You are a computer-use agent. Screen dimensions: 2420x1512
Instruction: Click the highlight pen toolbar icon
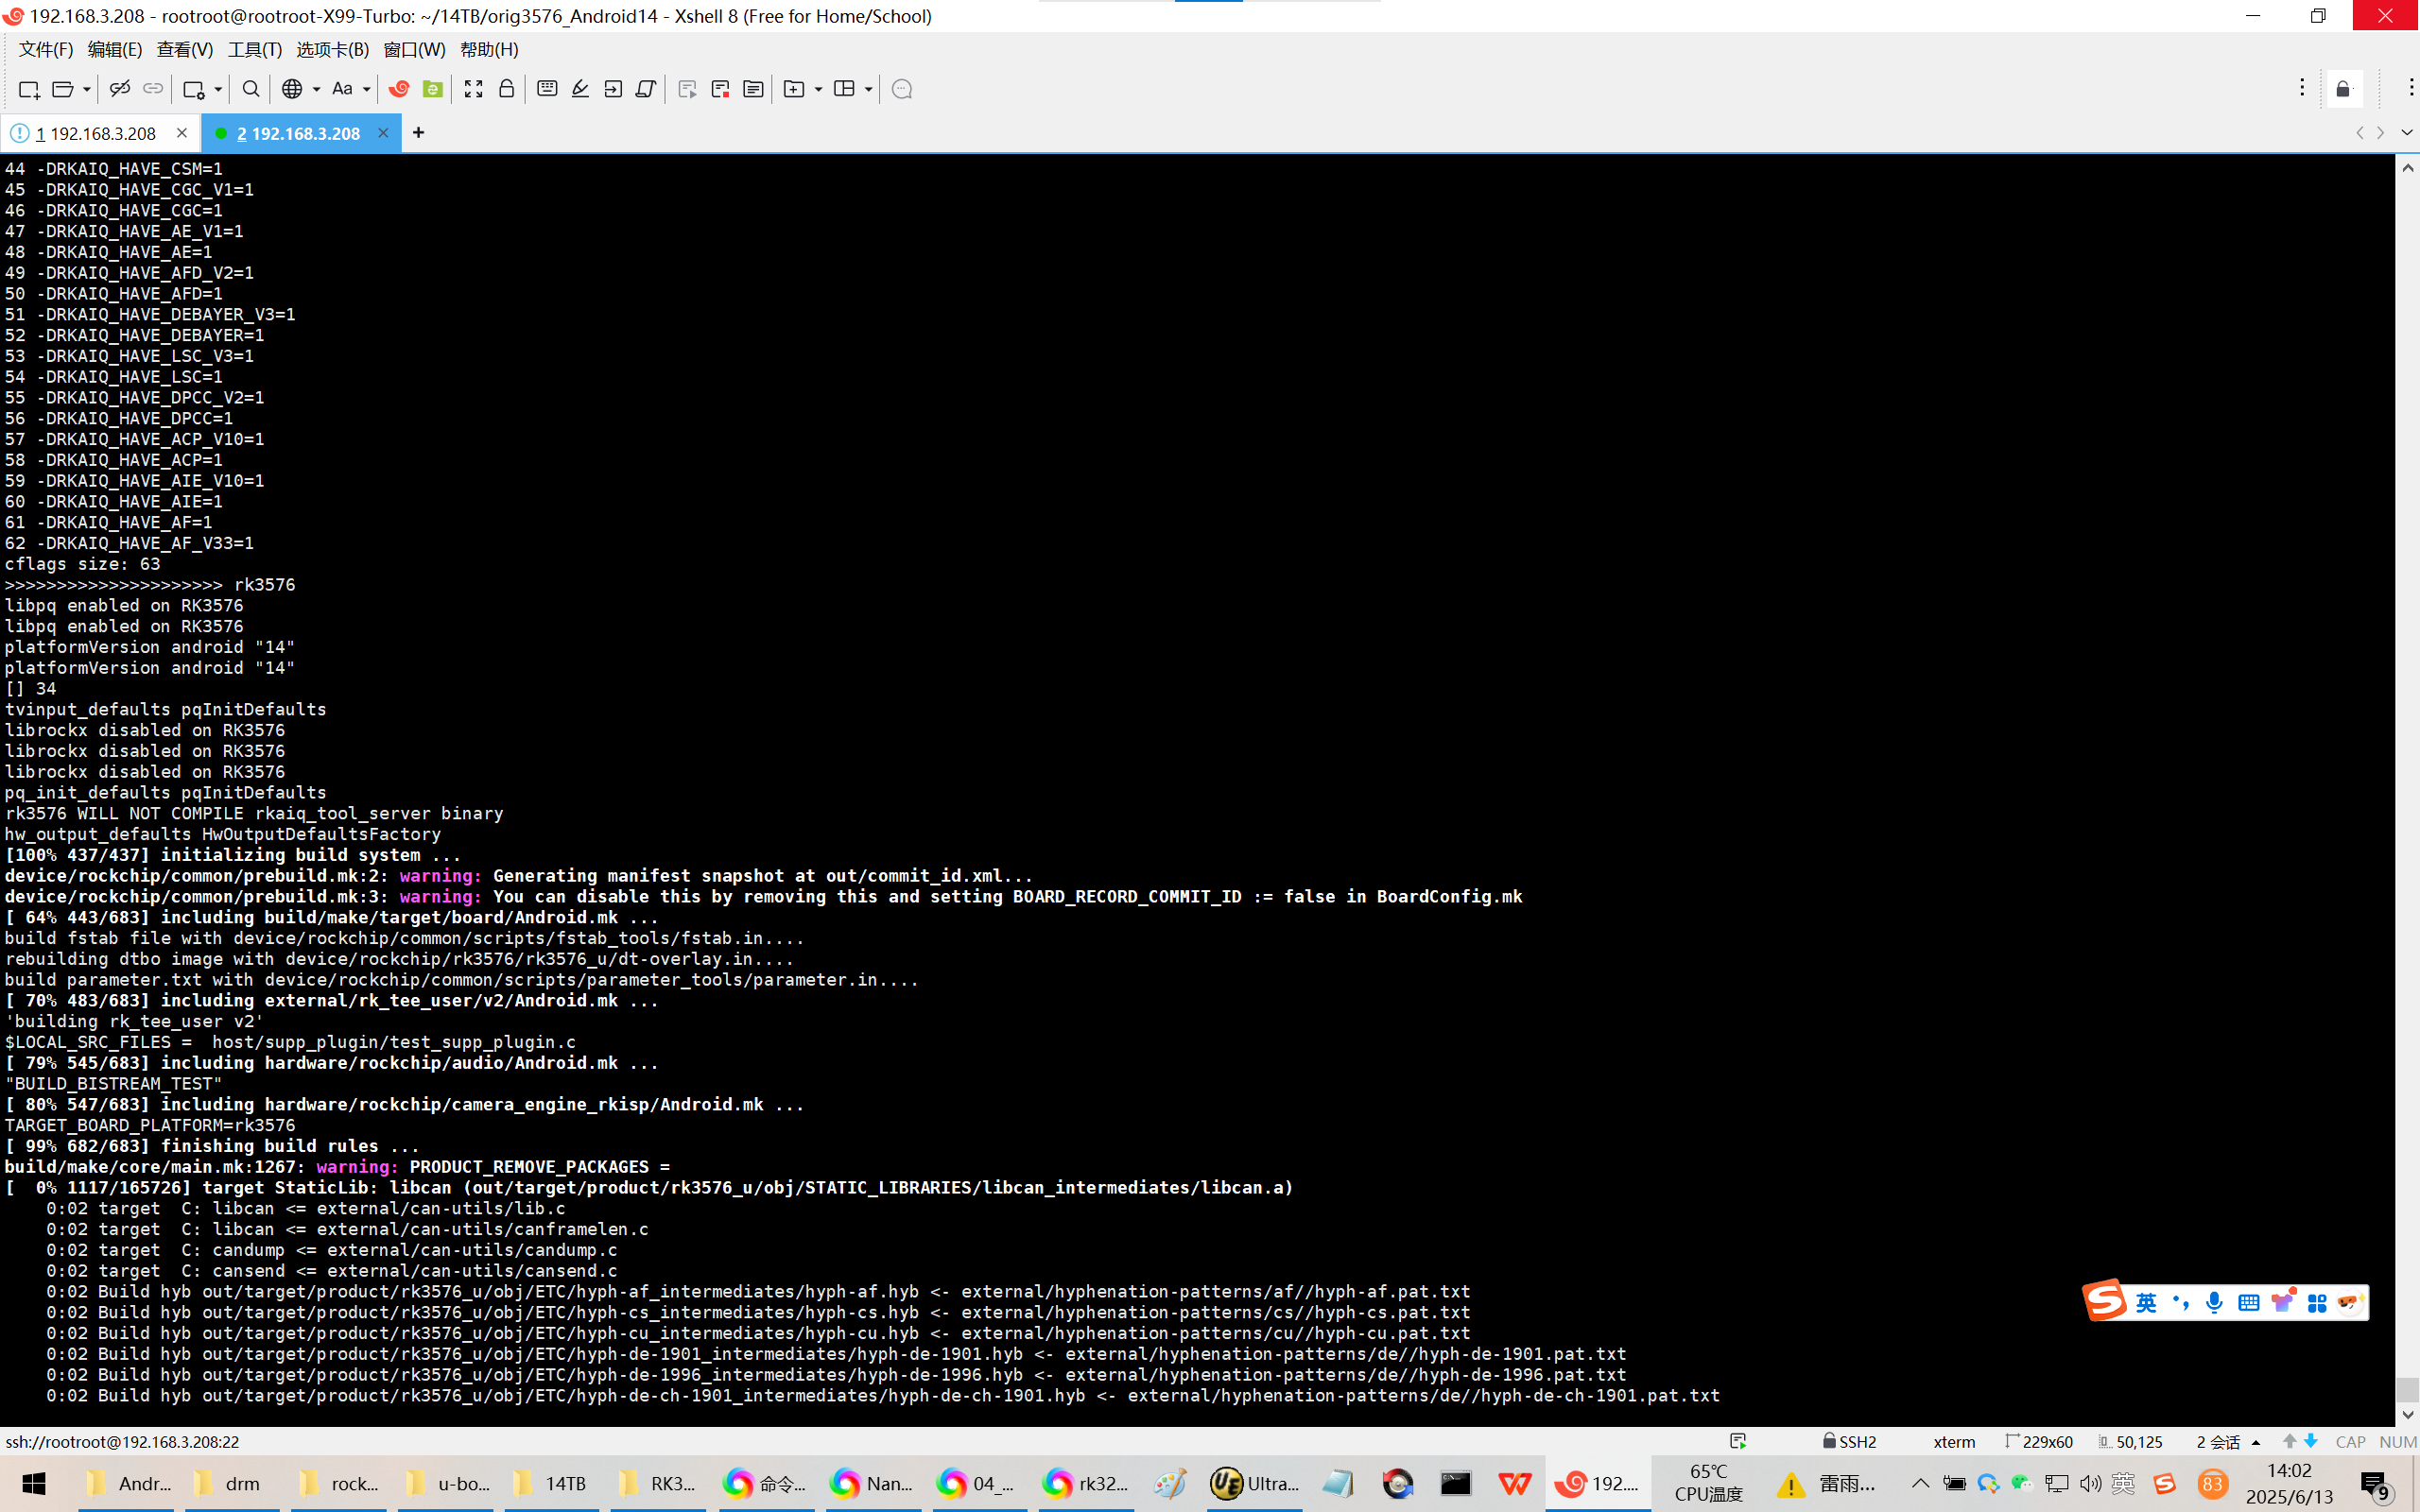tap(580, 89)
